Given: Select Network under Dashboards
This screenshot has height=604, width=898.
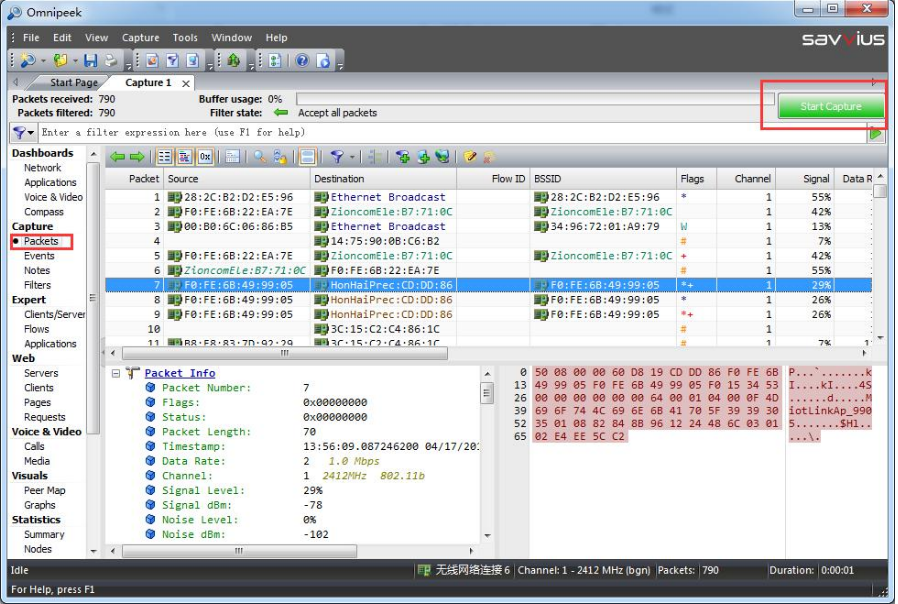Looking at the screenshot, I should pyautogui.click(x=42, y=168).
